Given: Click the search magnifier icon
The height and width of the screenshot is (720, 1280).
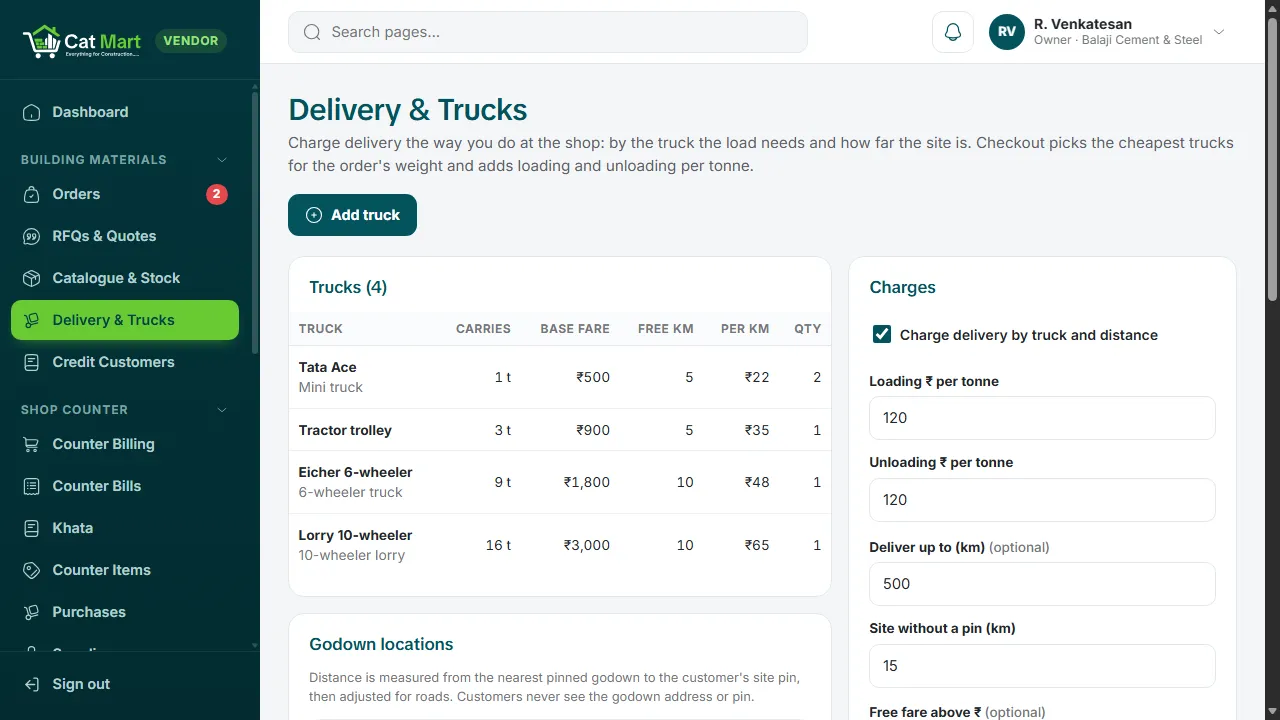Looking at the screenshot, I should [x=312, y=32].
